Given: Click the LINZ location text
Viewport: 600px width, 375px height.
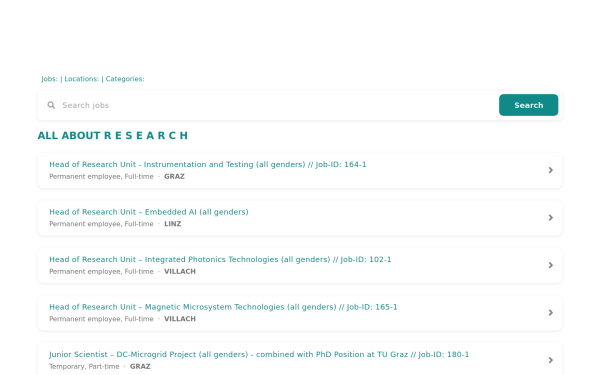Looking at the screenshot, I should [x=173, y=224].
